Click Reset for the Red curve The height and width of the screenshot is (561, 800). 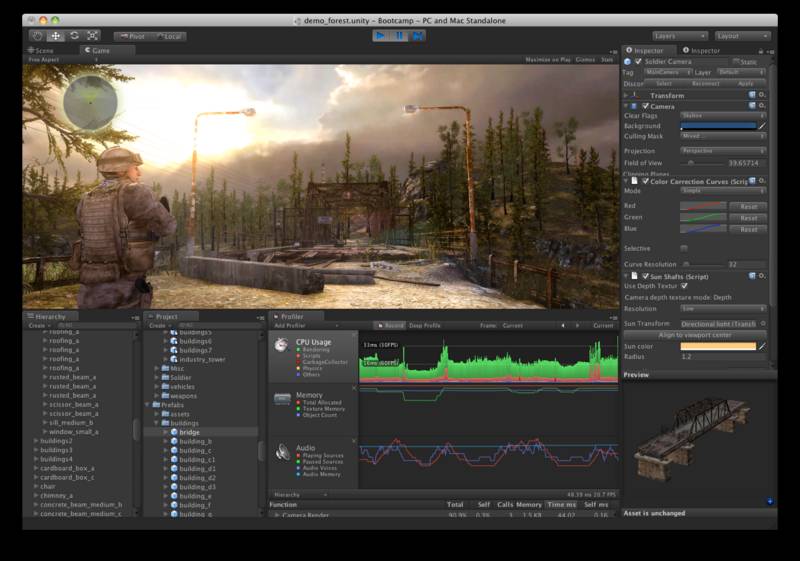(x=748, y=207)
